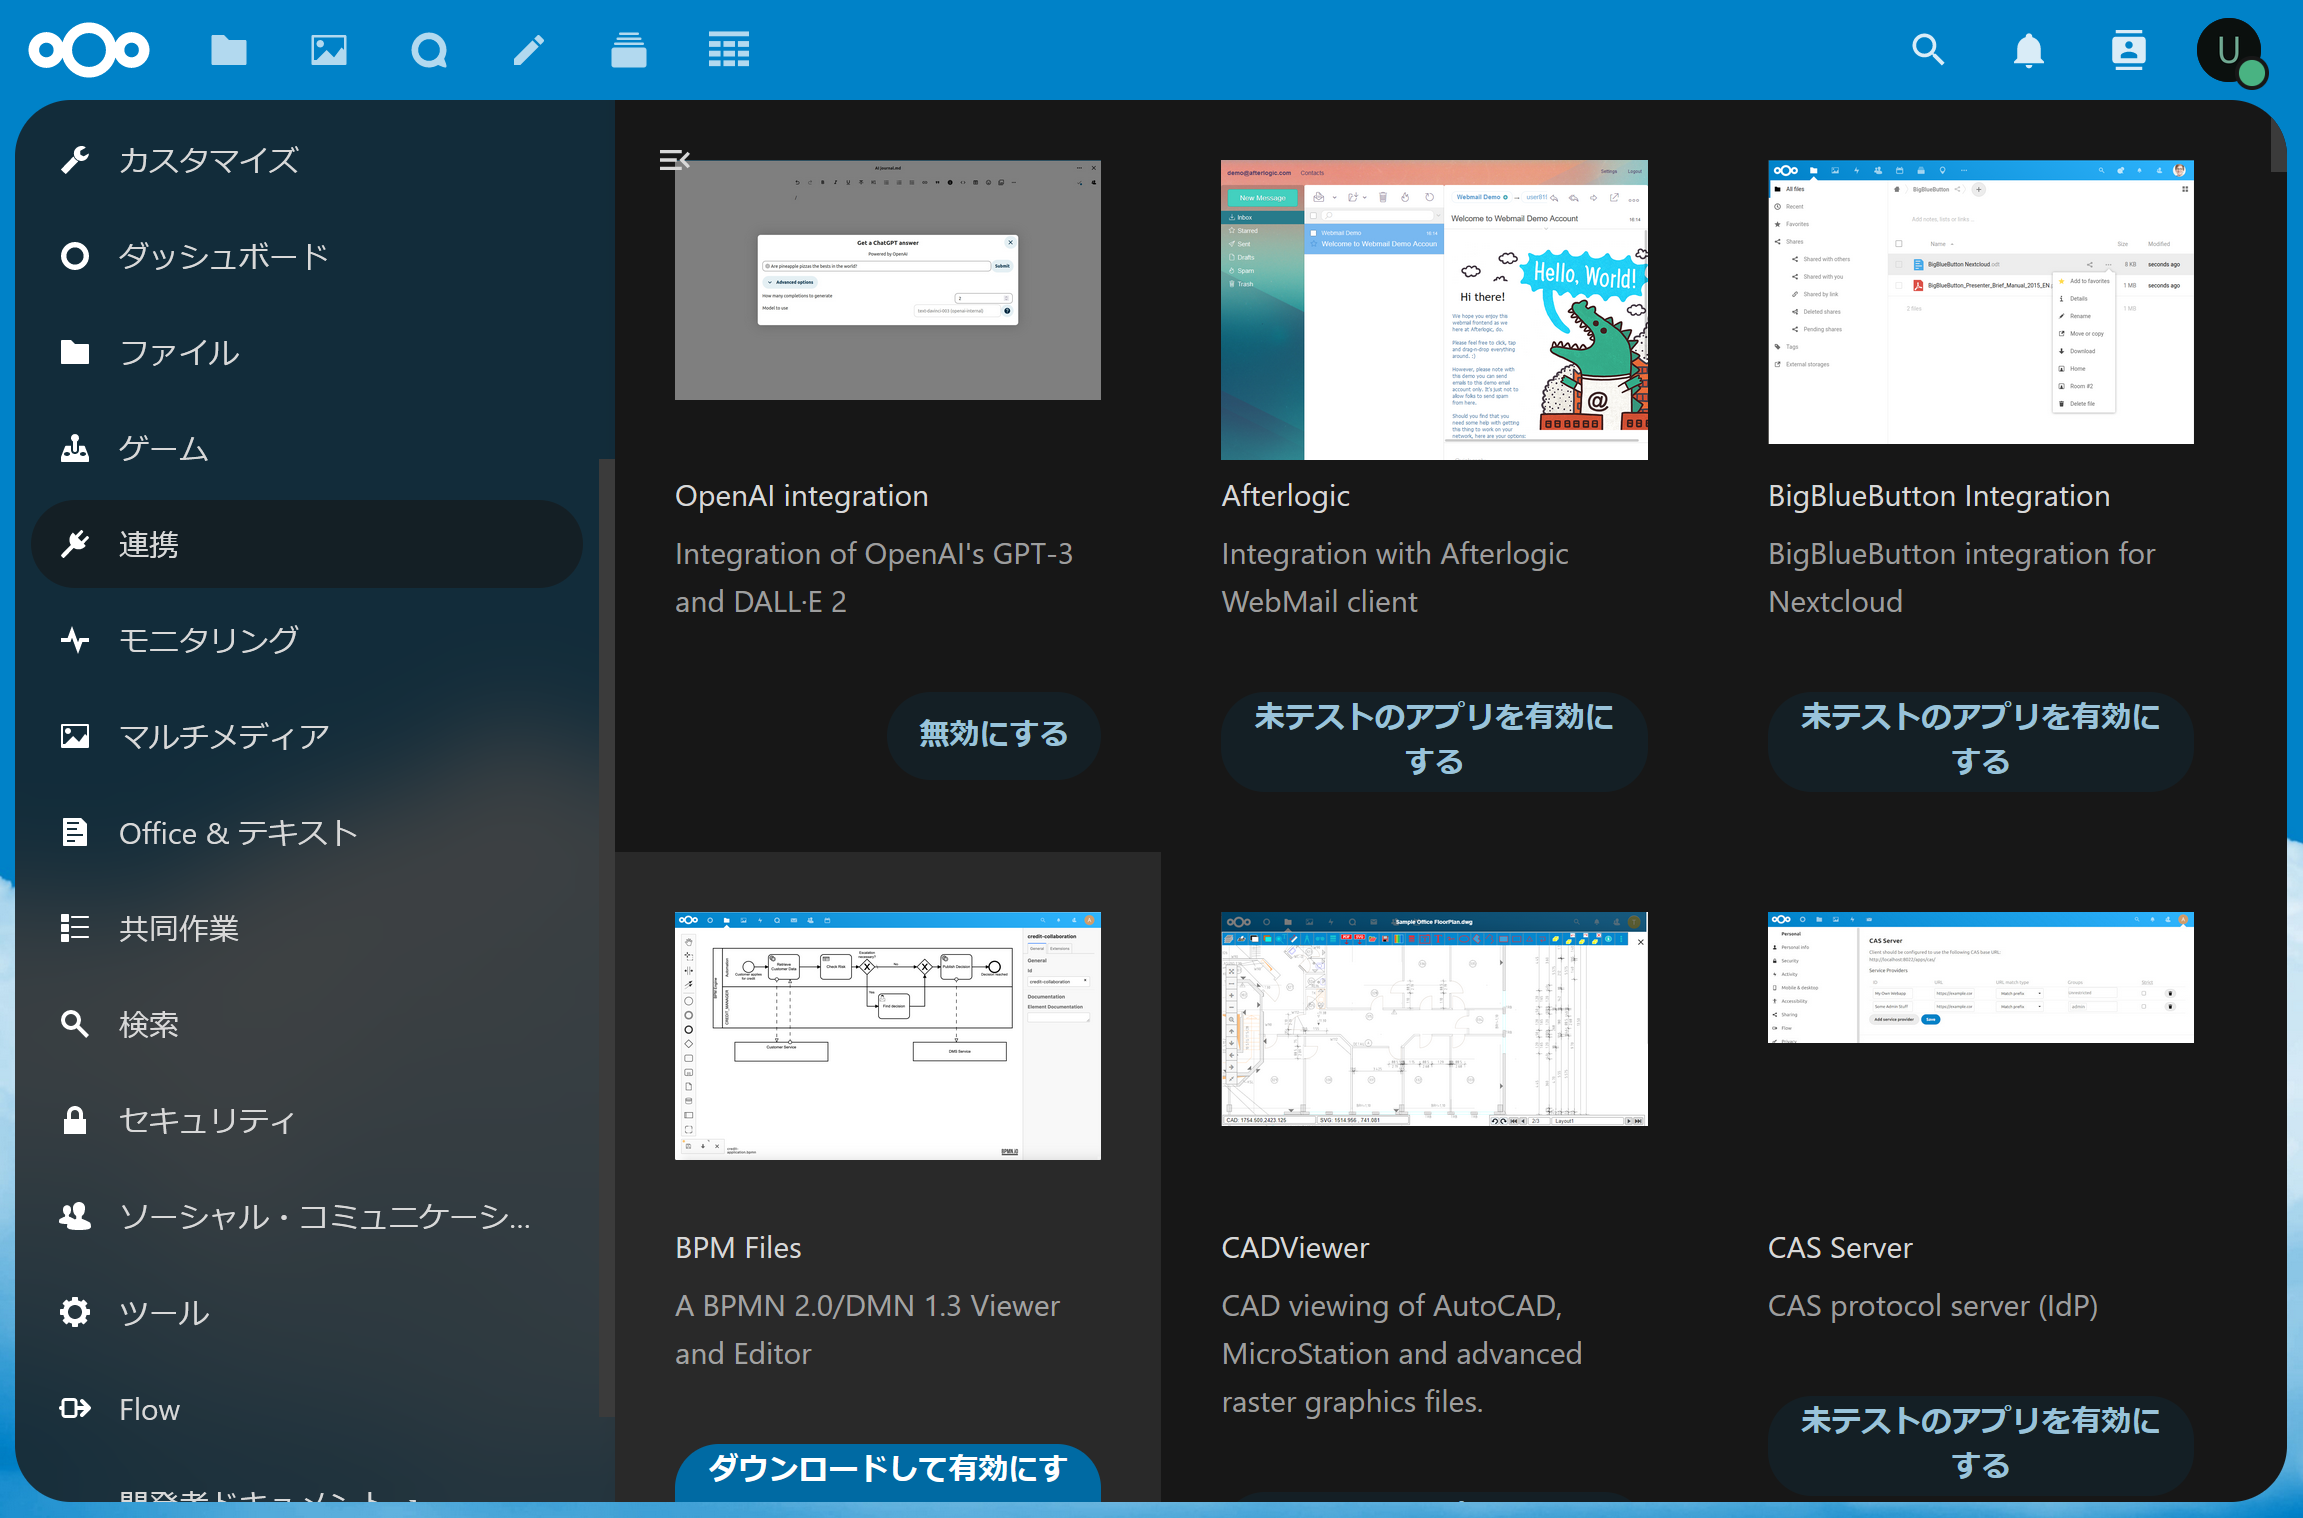Click the BigBlueButton Integration title

tap(1938, 496)
